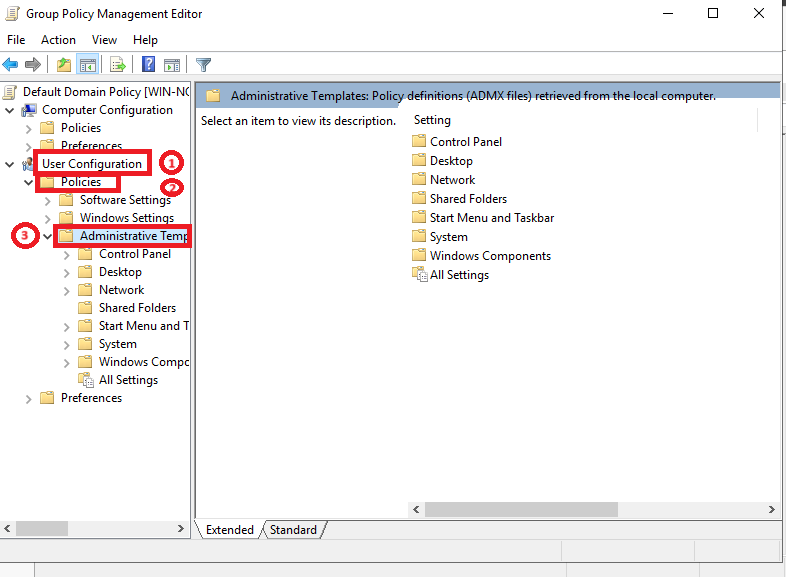Screen dimensions: 786x577
Task: Select Windows Settings in the tree
Action: pyautogui.click(x=127, y=218)
